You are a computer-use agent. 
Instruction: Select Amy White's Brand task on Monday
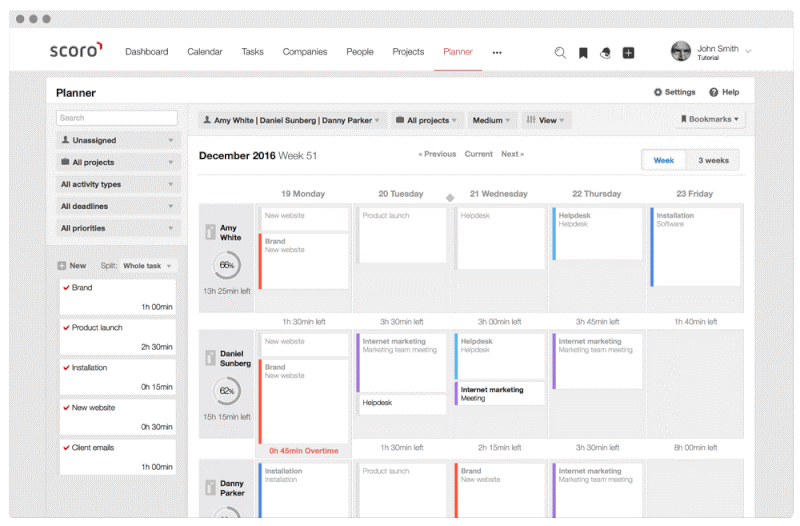pyautogui.click(x=304, y=261)
